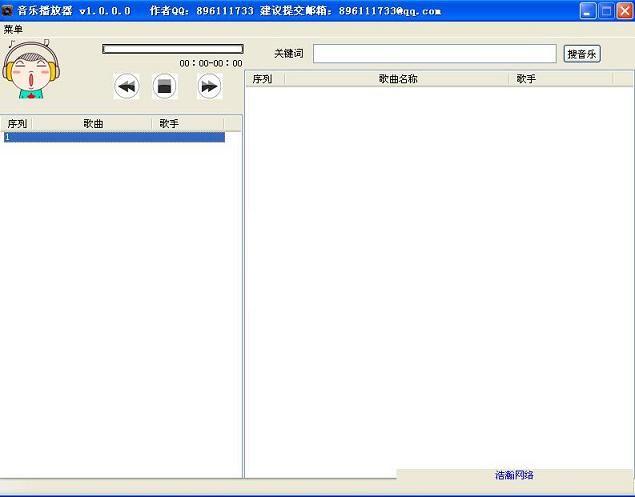Click 序列 header in search results
Image resolution: width=635 pixels, height=497 pixels.
pos(263,79)
